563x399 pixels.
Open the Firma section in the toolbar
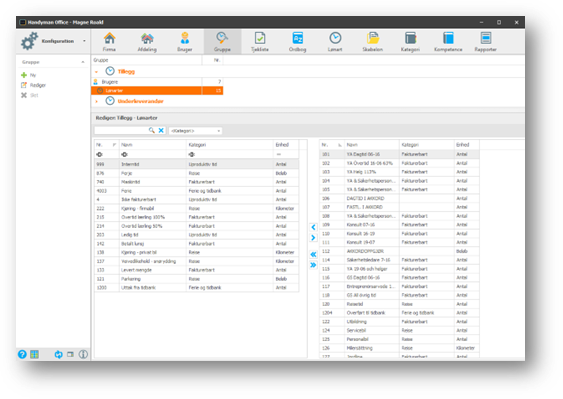pyautogui.click(x=109, y=42)
